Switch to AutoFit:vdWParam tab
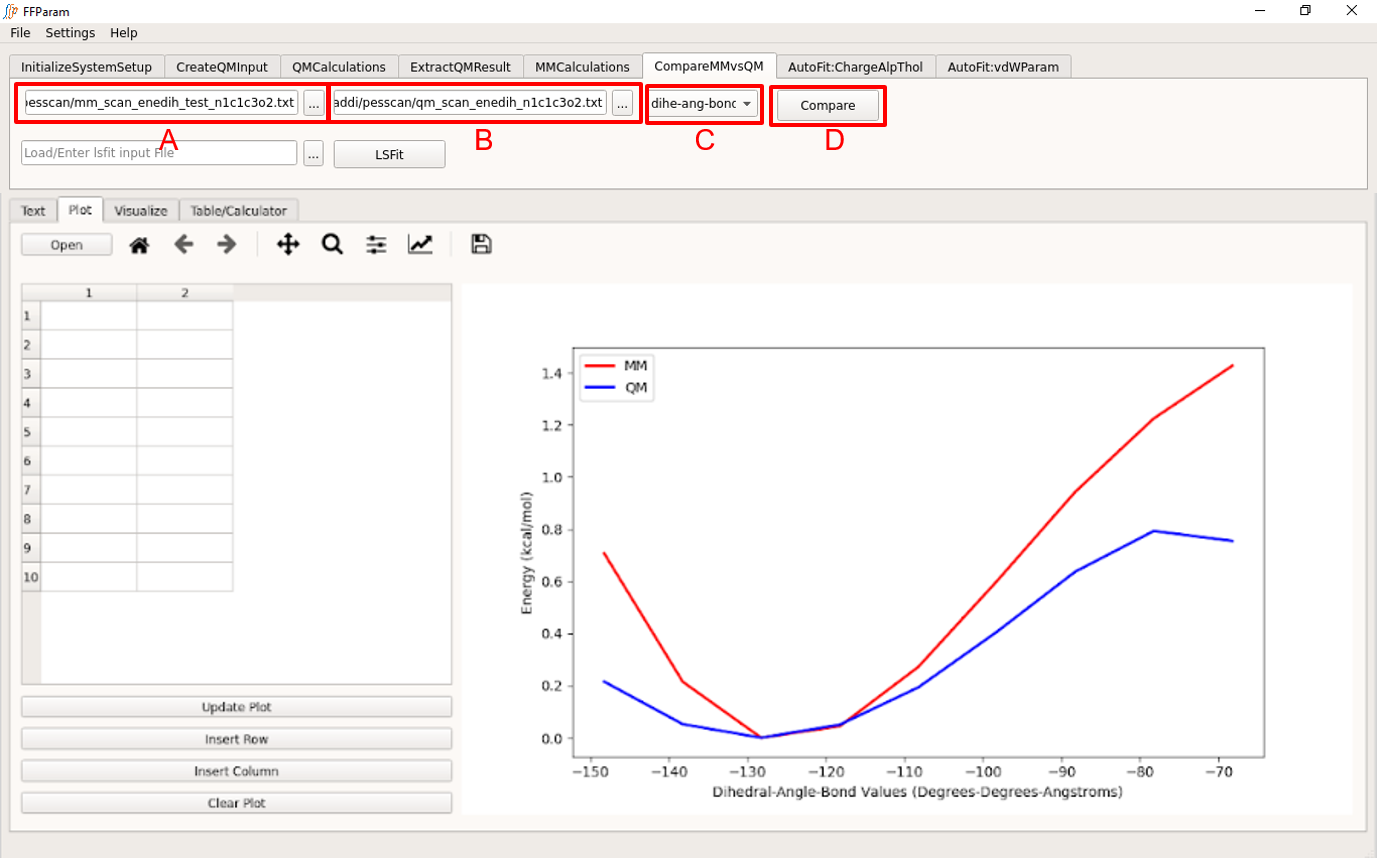The width and height of the screenshot is (1377, 858). pos(1003,67)
